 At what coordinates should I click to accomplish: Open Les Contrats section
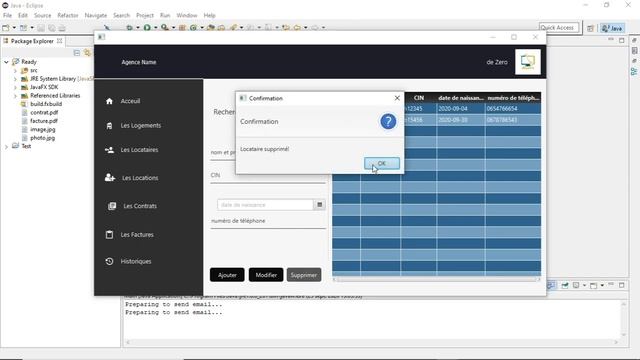[x=140, y=206]
